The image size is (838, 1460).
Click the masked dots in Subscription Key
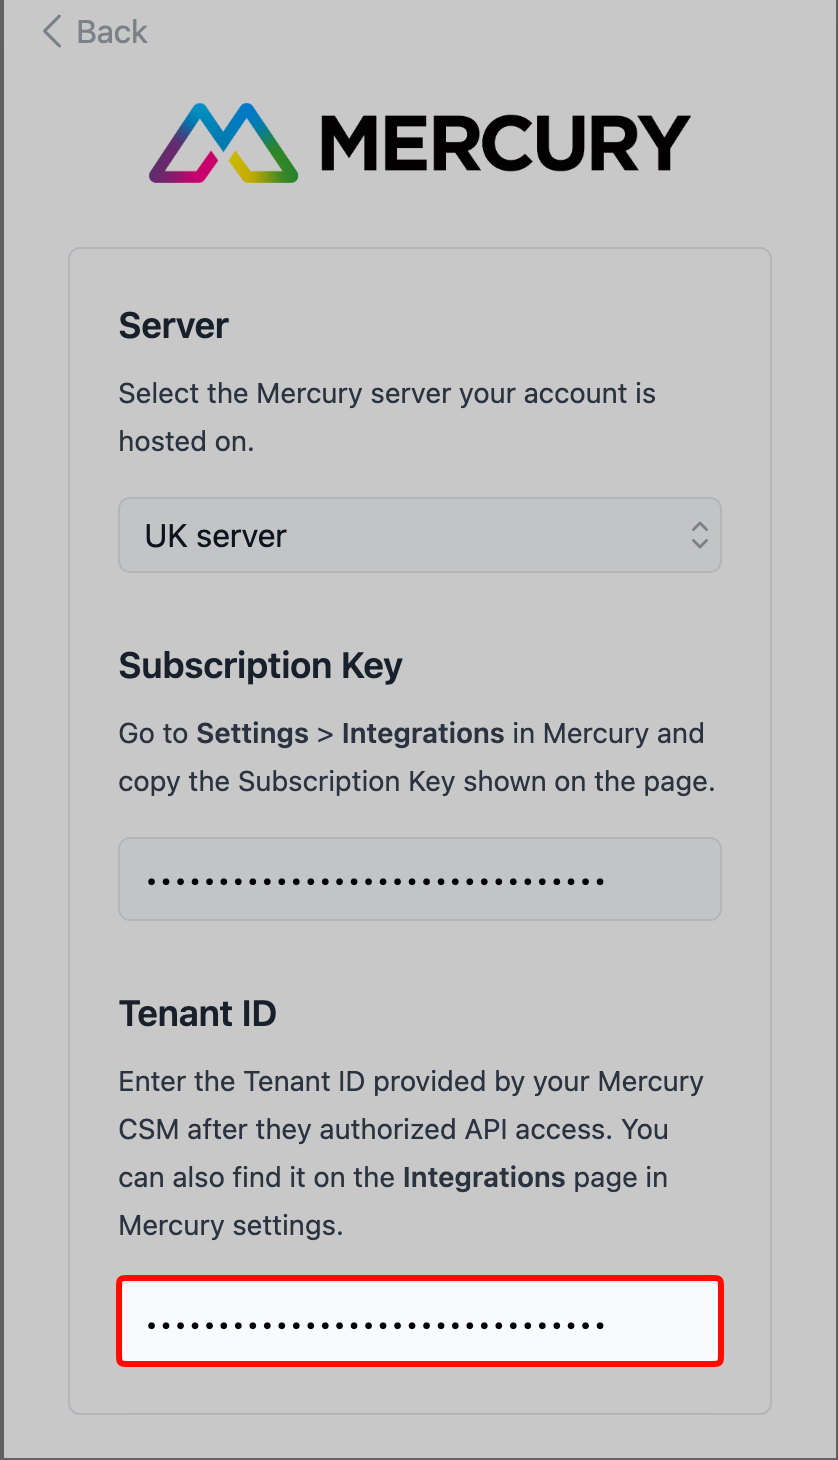(x=375, y=881)
